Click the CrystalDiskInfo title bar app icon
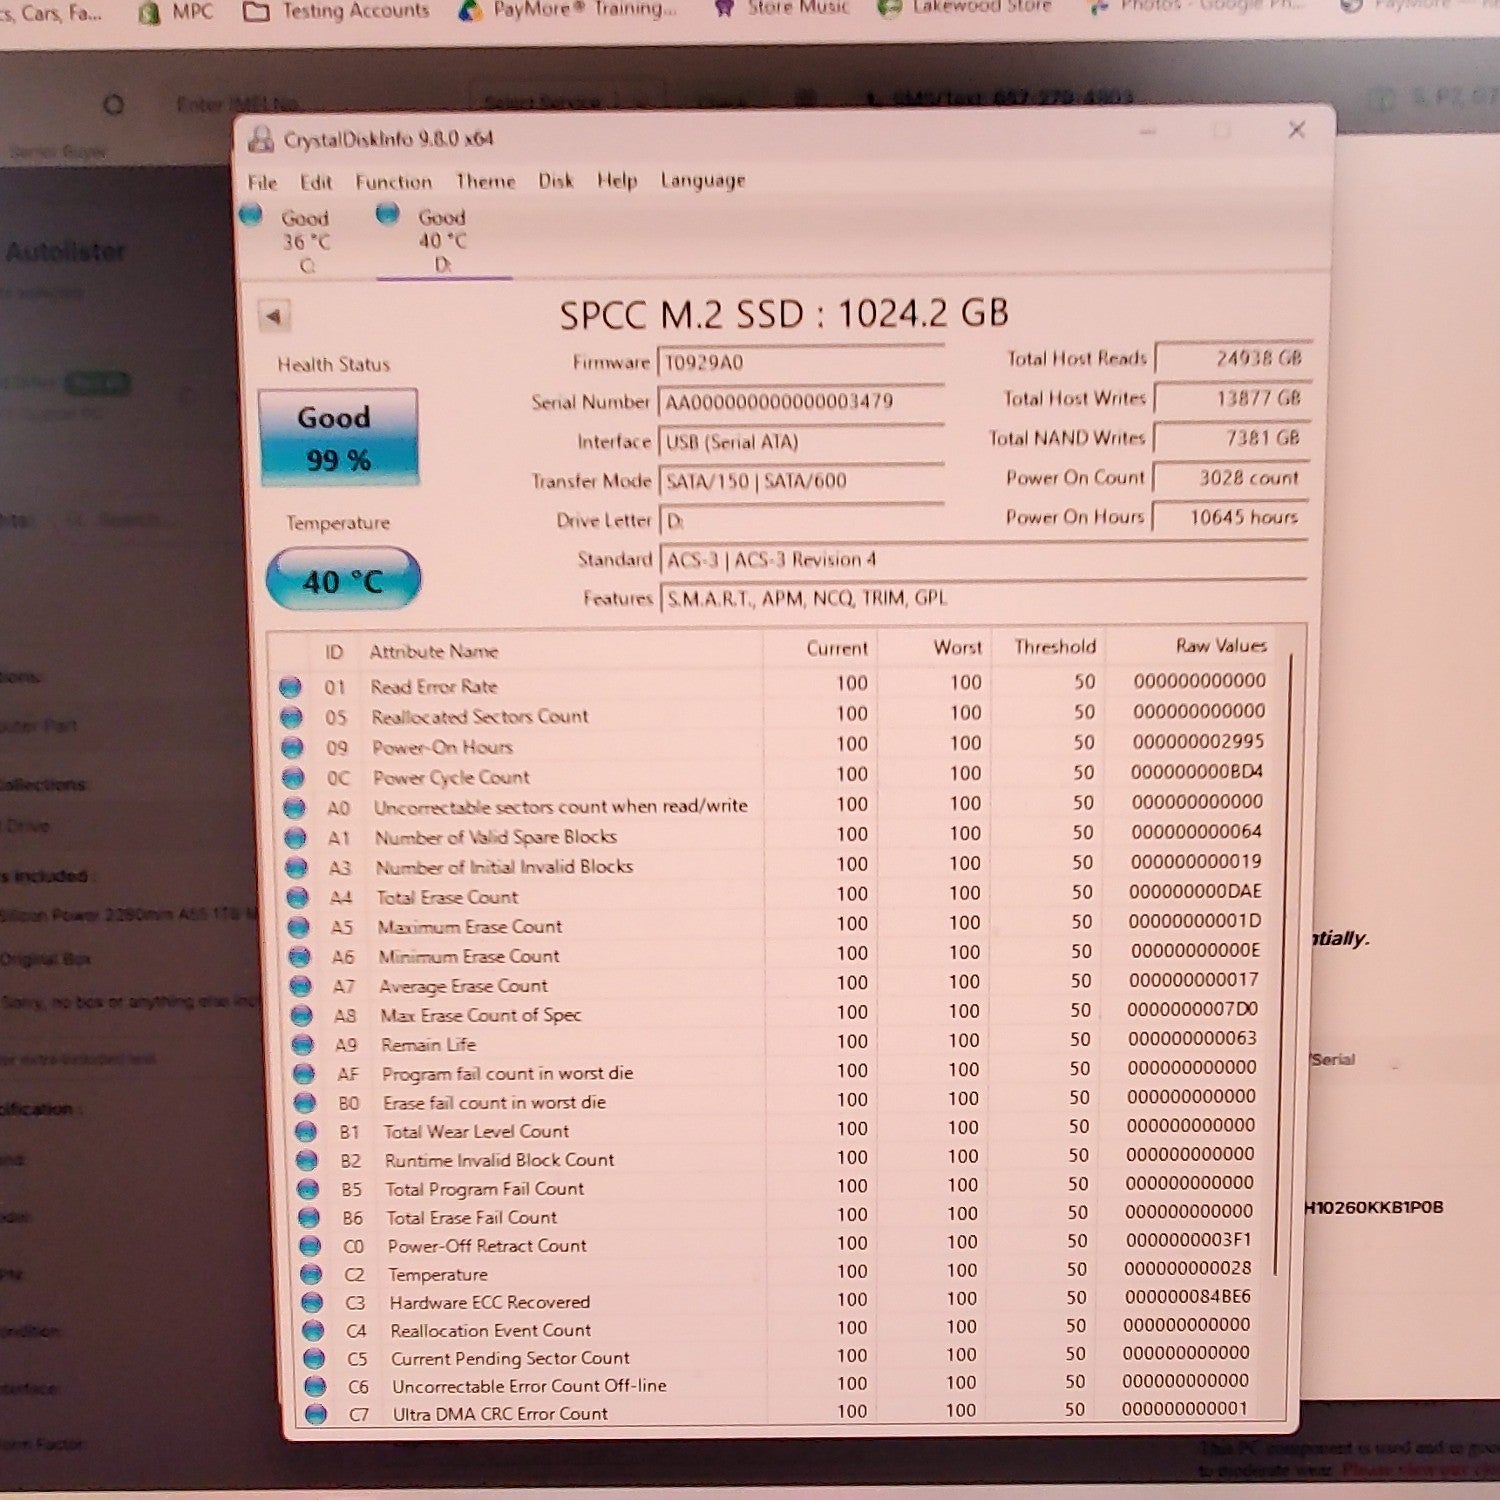The width and height of the screenshot is (1500, 1500). [262, 139]
